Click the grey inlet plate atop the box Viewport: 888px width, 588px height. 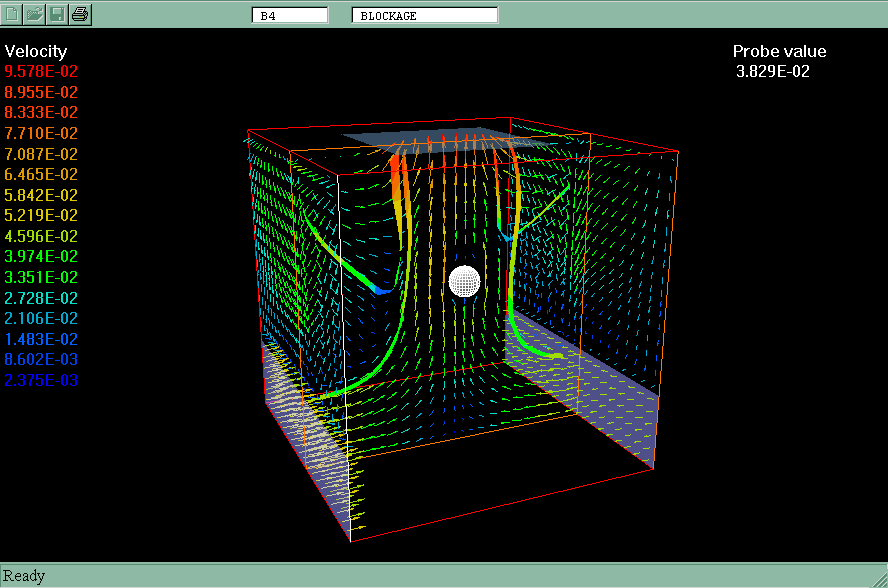click(x=440, y=142)
